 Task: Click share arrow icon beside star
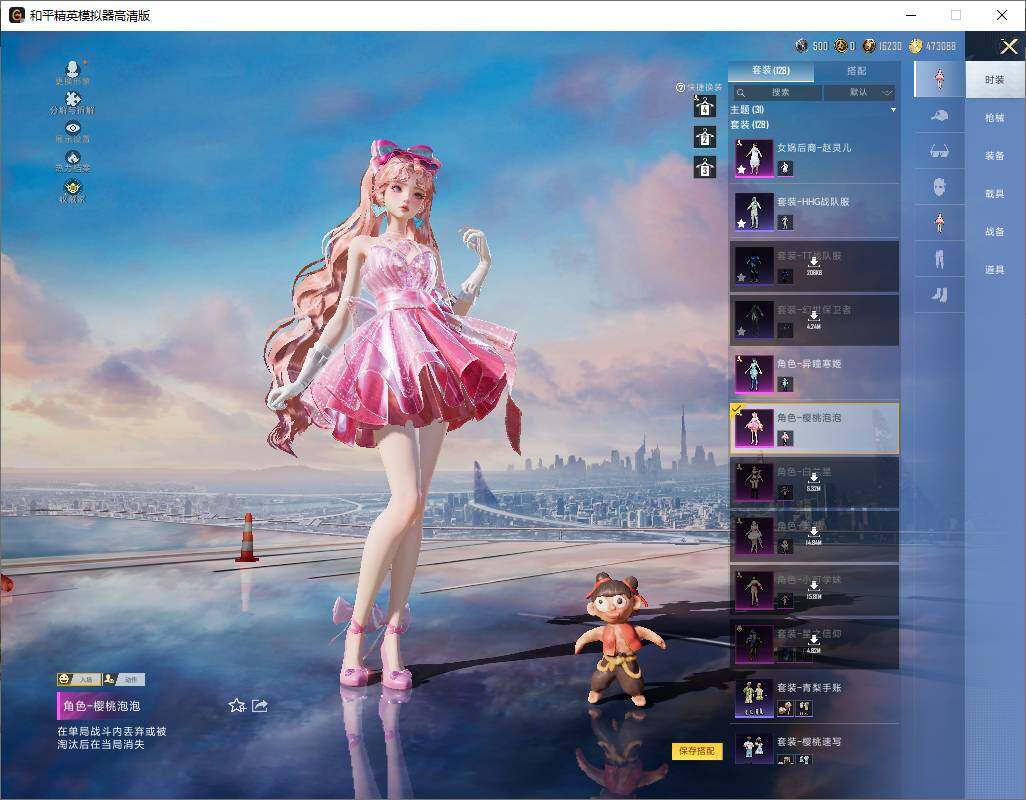260,705
